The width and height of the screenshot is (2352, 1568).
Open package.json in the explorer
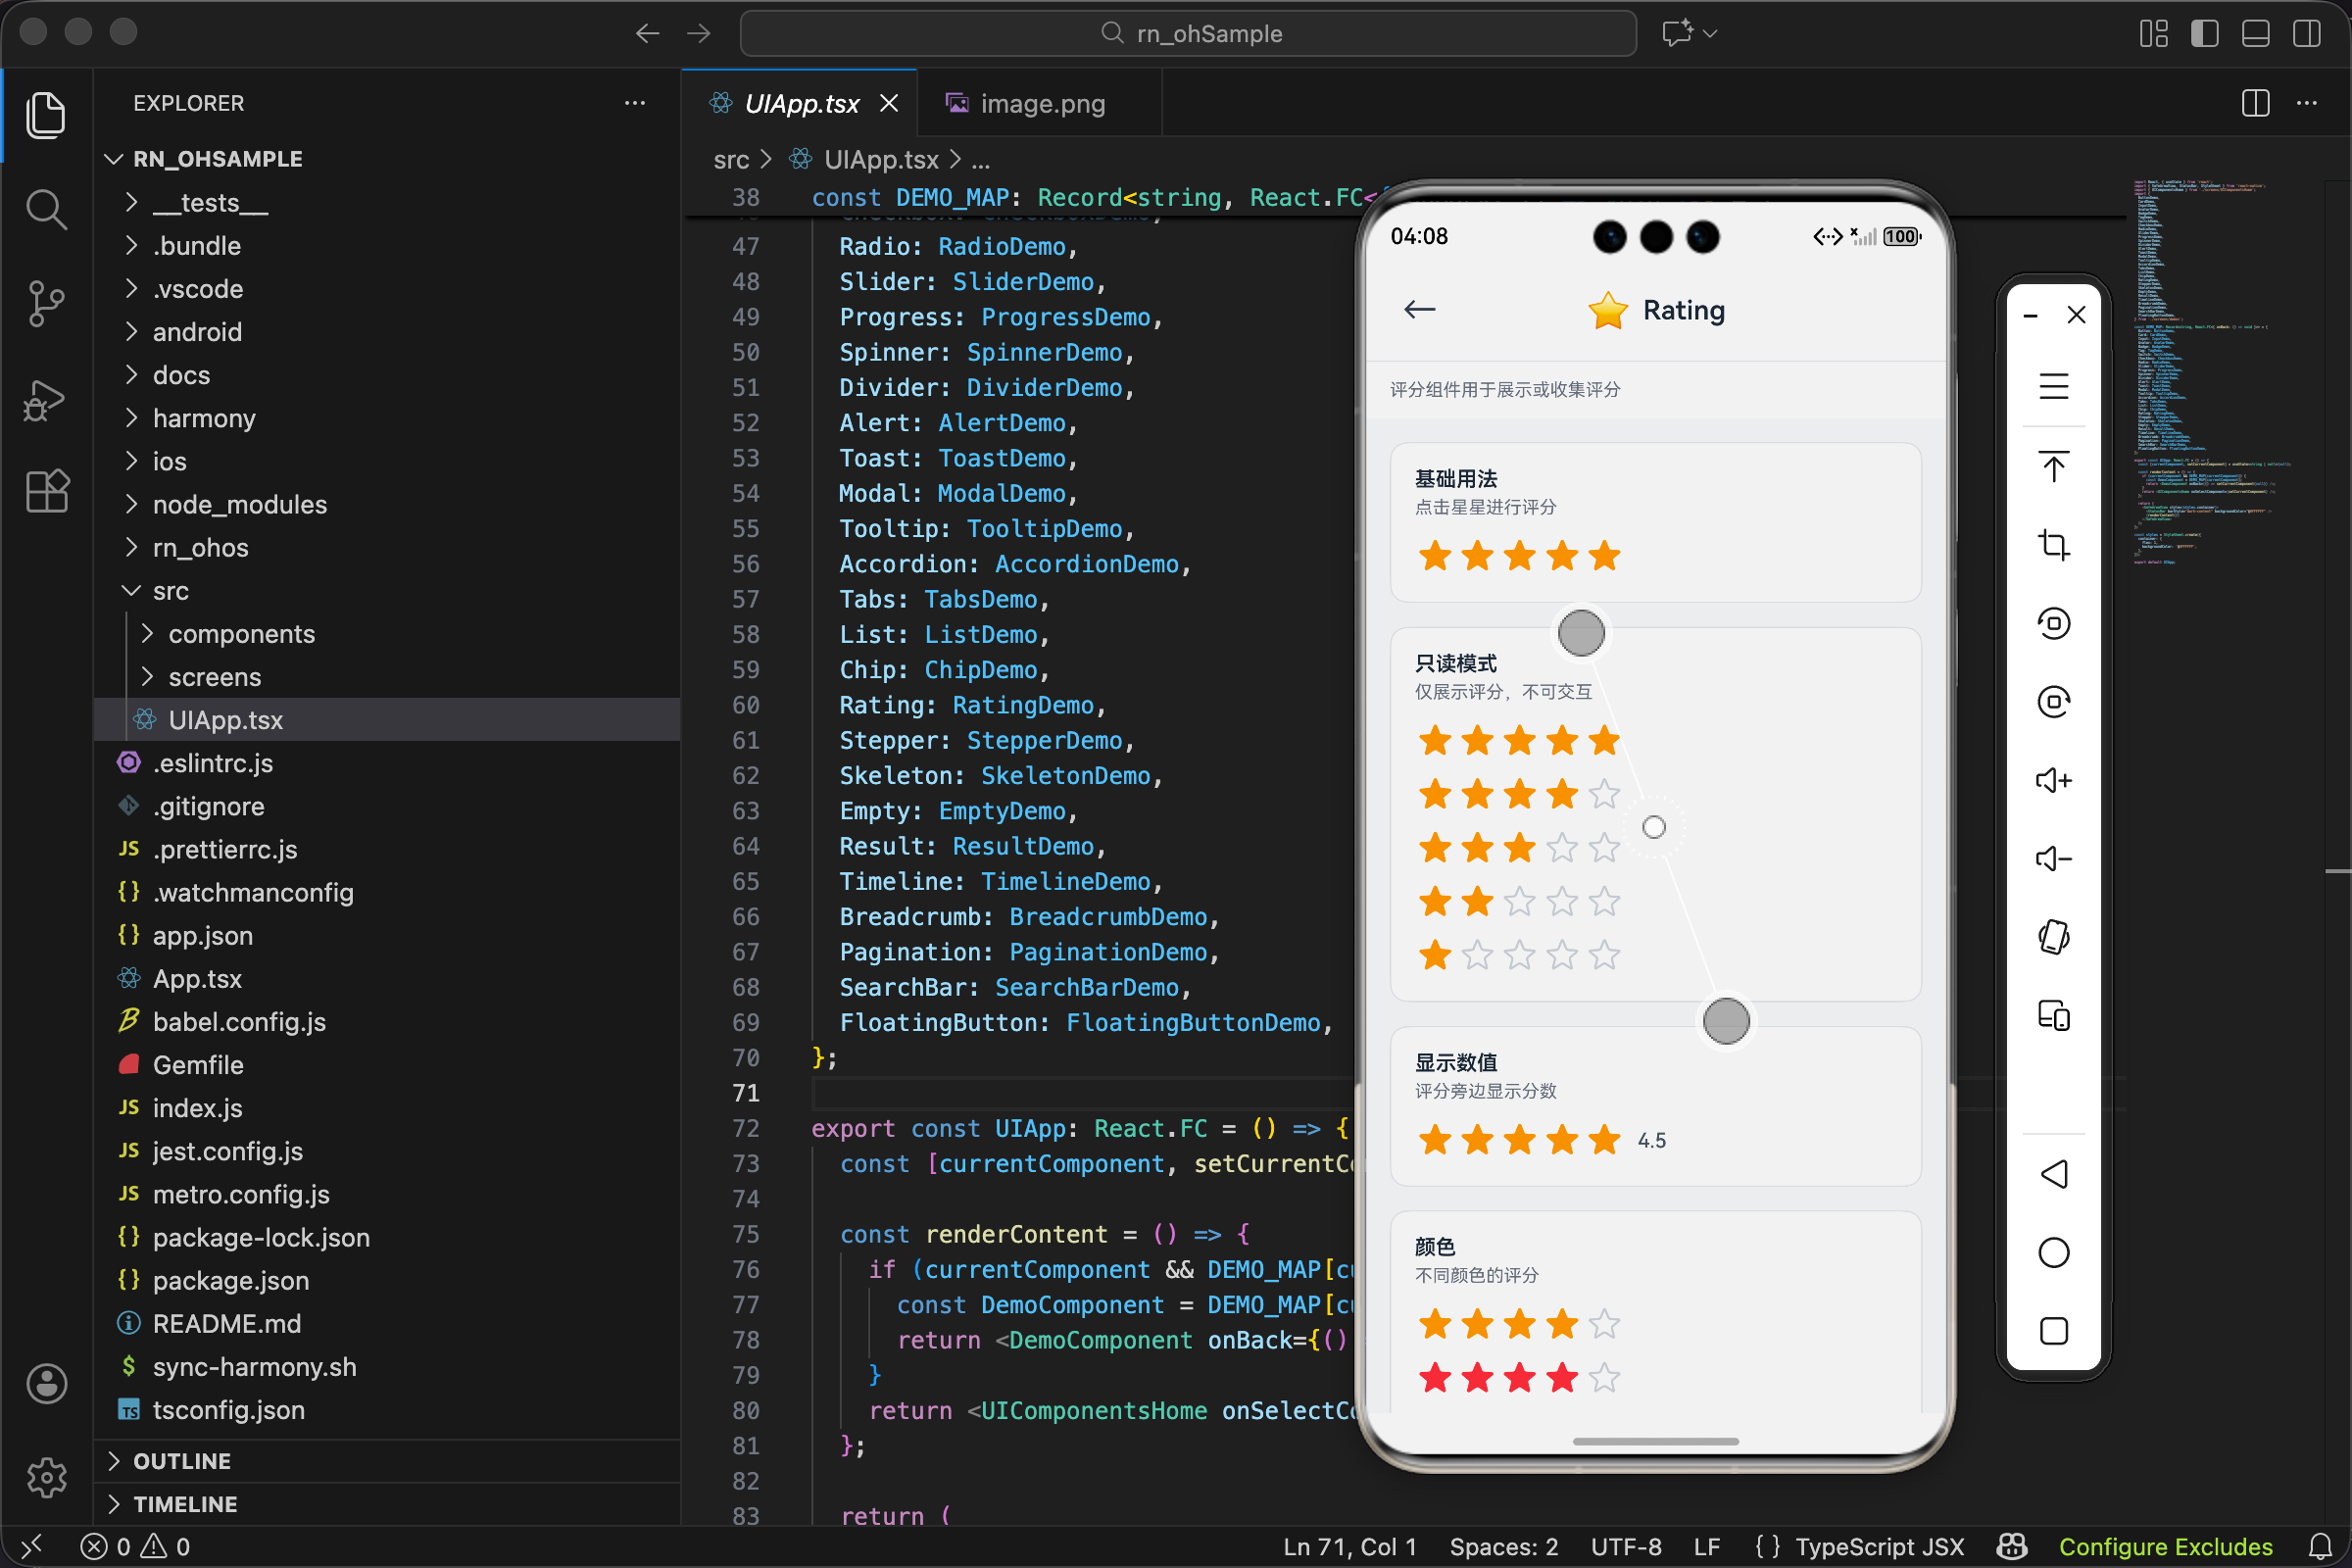(x=230, y=1280)
